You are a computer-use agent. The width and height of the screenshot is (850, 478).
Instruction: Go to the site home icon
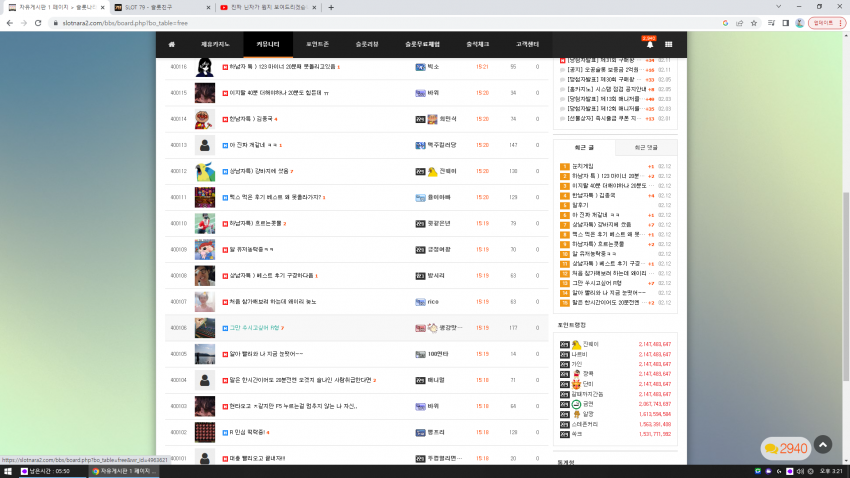point(172,44)
